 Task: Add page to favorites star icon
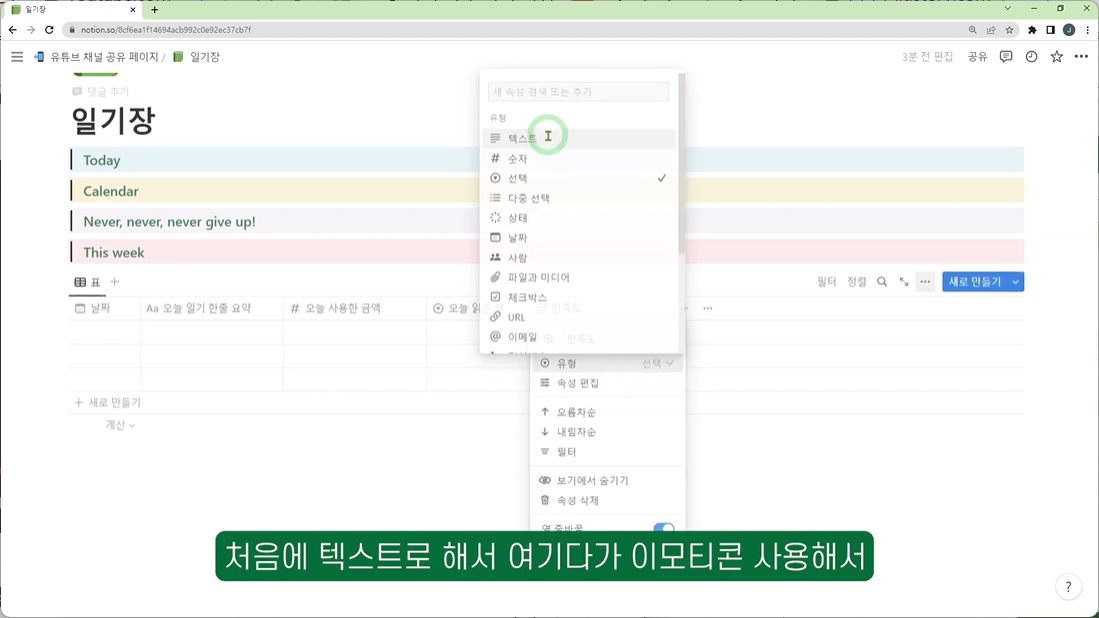coord(1056,57)
